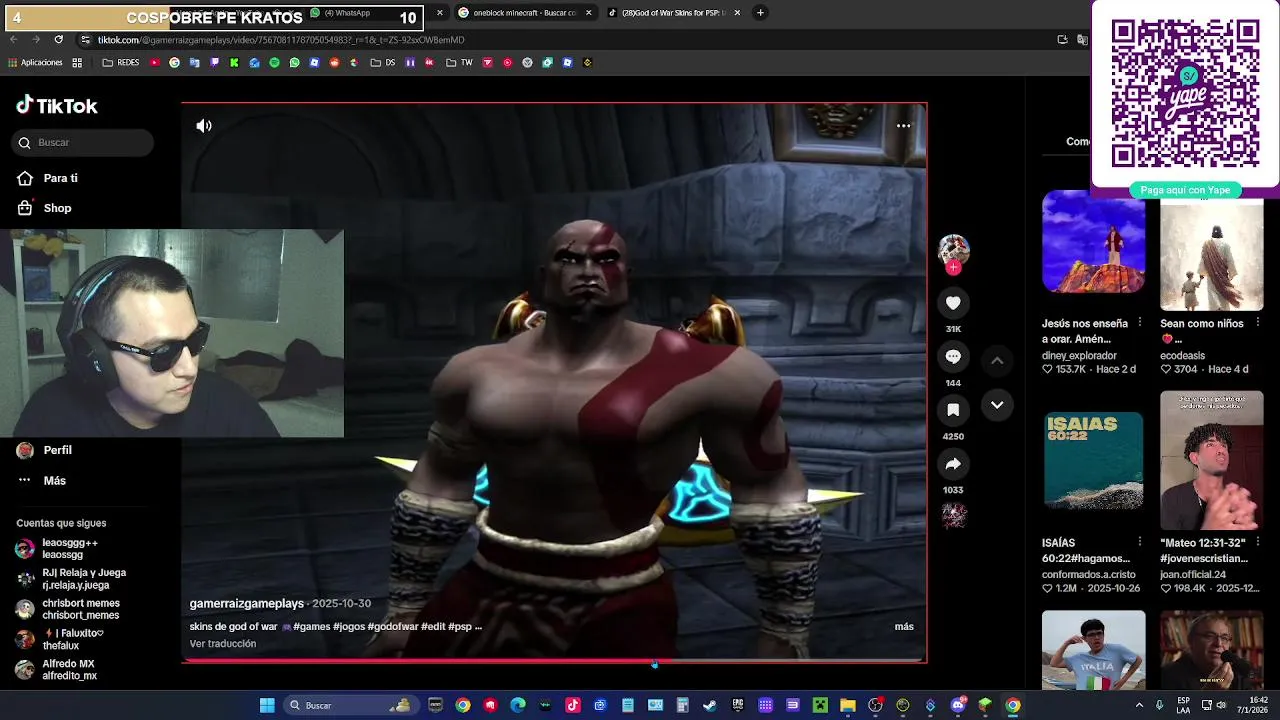This screenshot has width=1280, height=720.
Task: Open the Mateo 12:31-32 video thumbnail
Action: (1211, 460)
